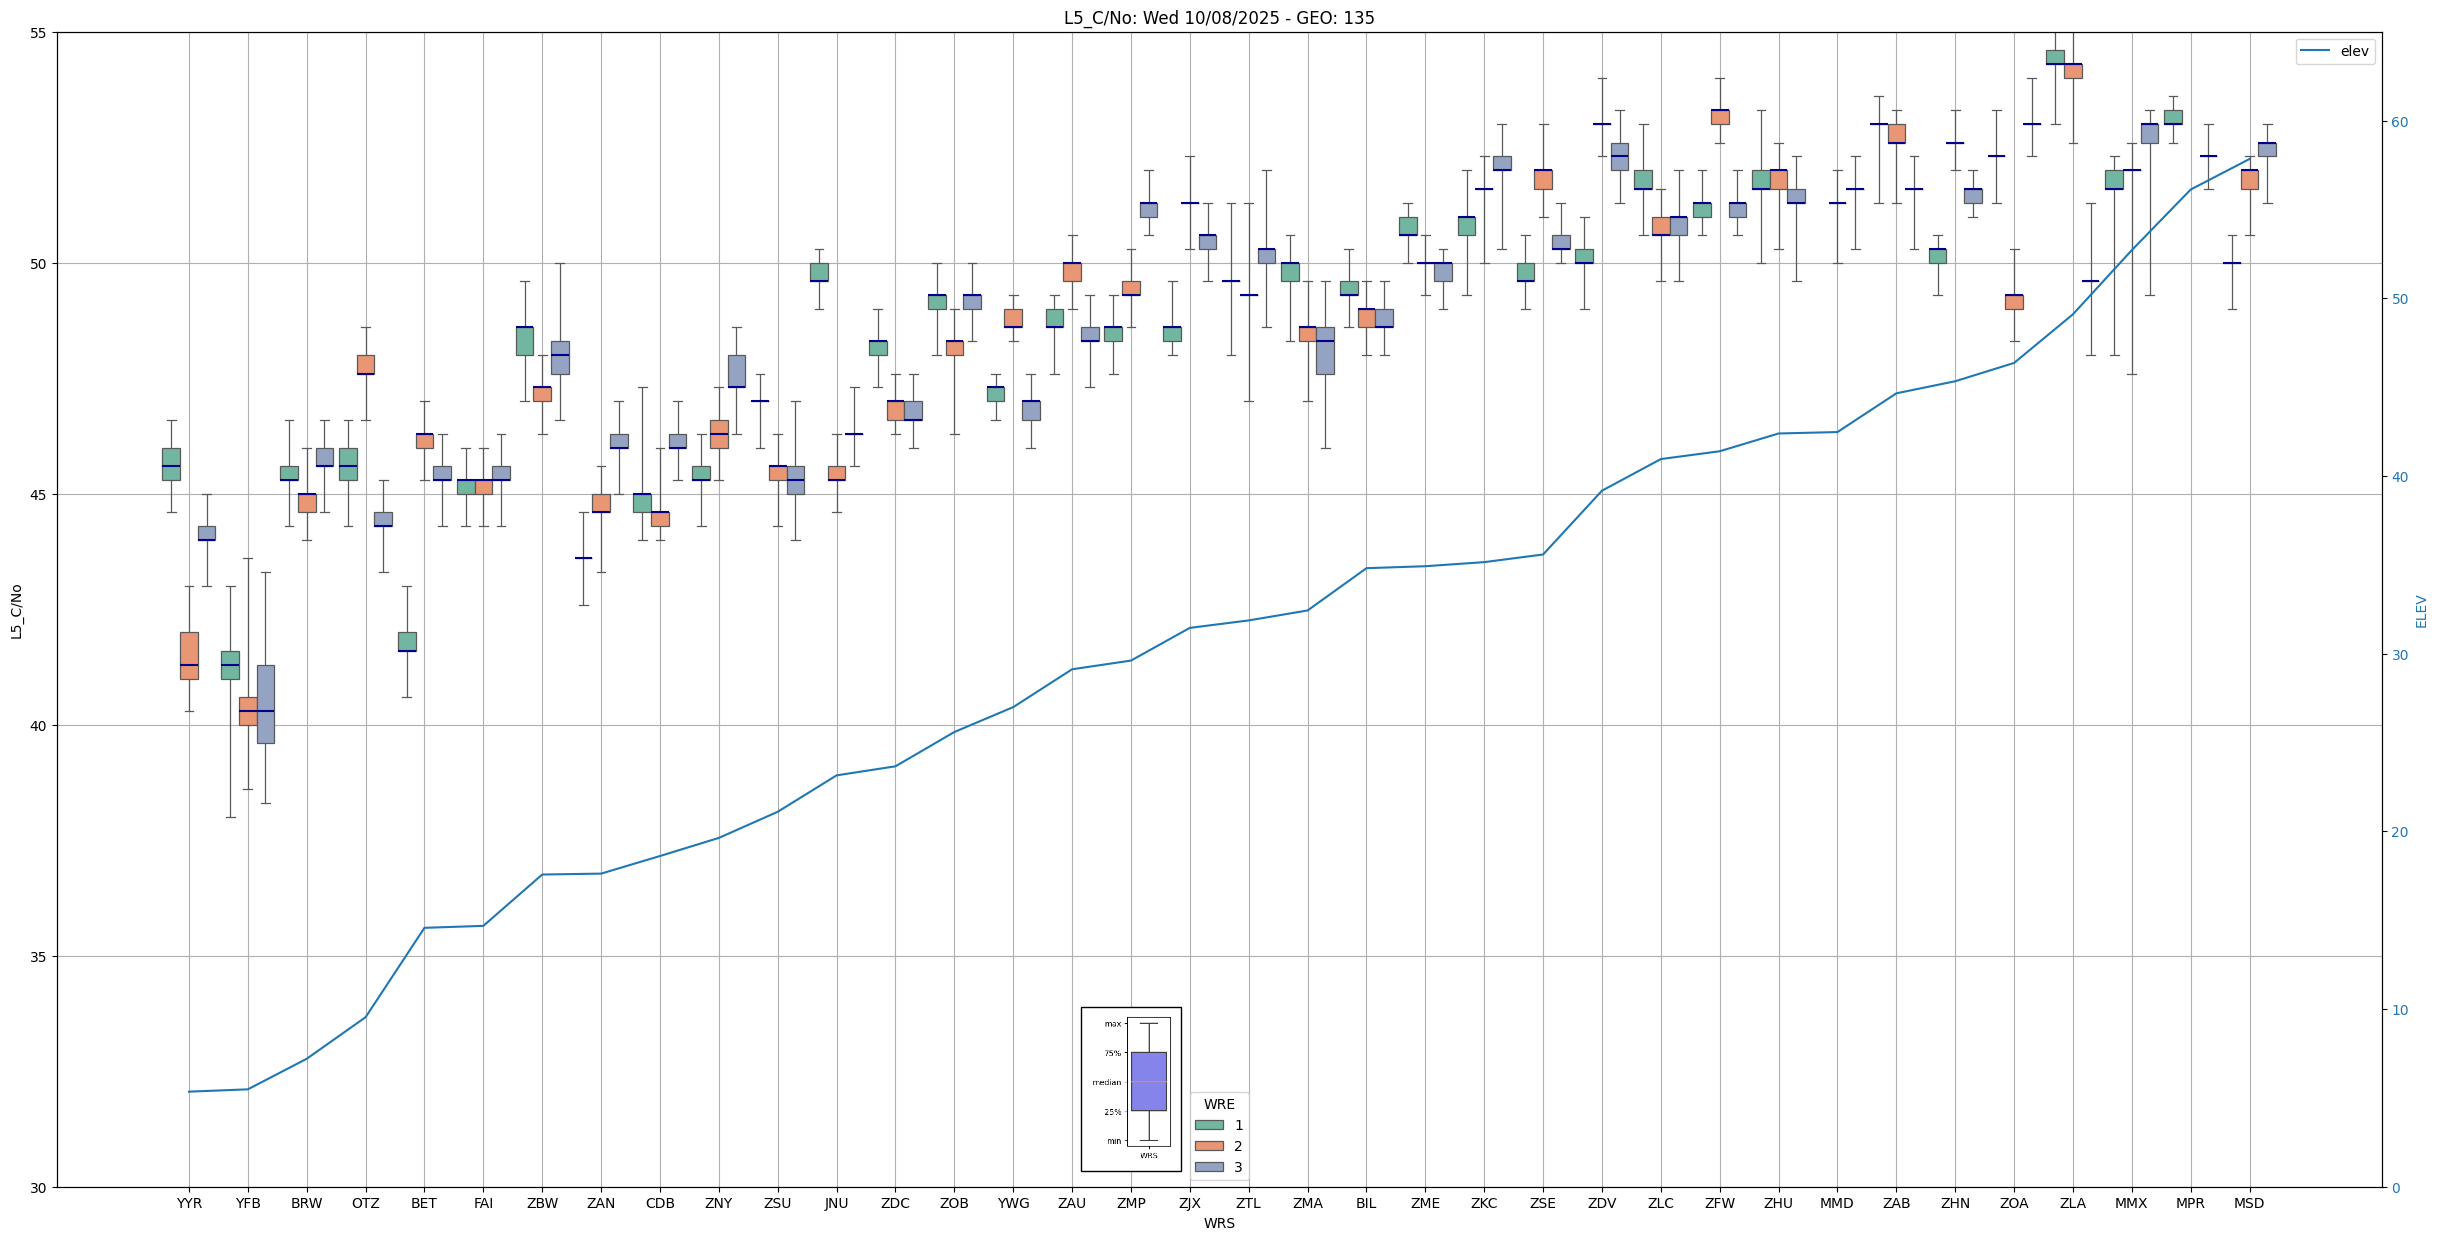Click the 60 tick on right axis
The width and height of the screenshot is (2438, 1240).
pos(2398,122)
